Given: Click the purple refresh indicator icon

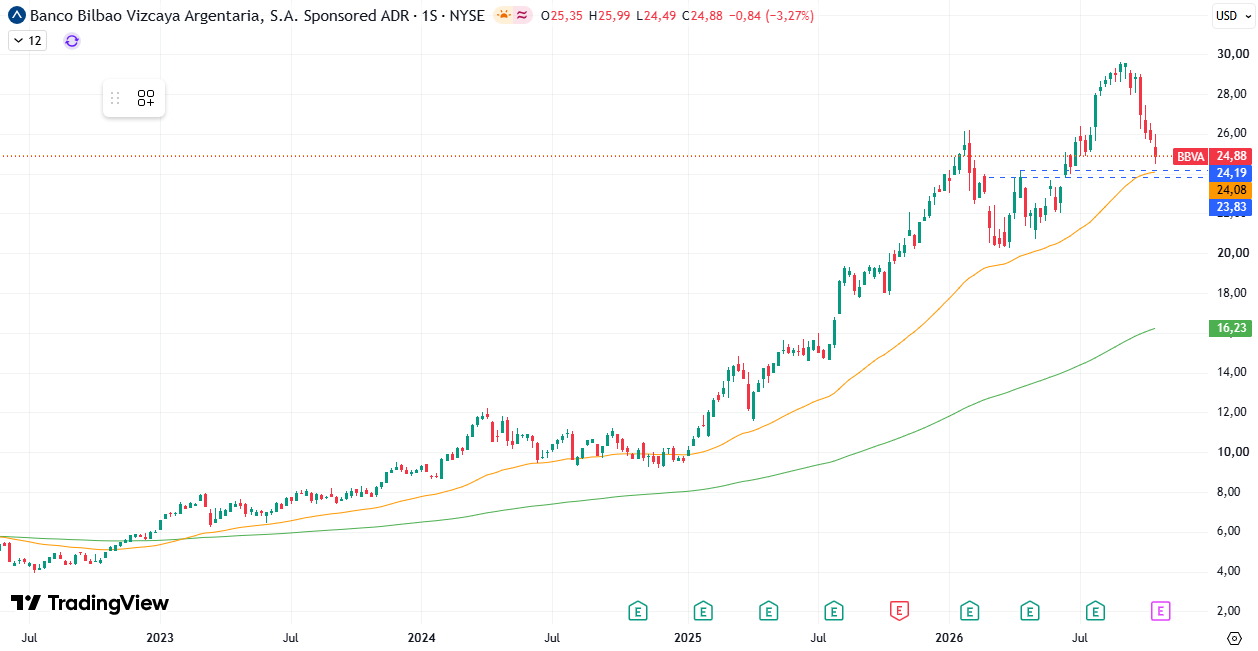Looking at the screenshot, I should 71,41.
